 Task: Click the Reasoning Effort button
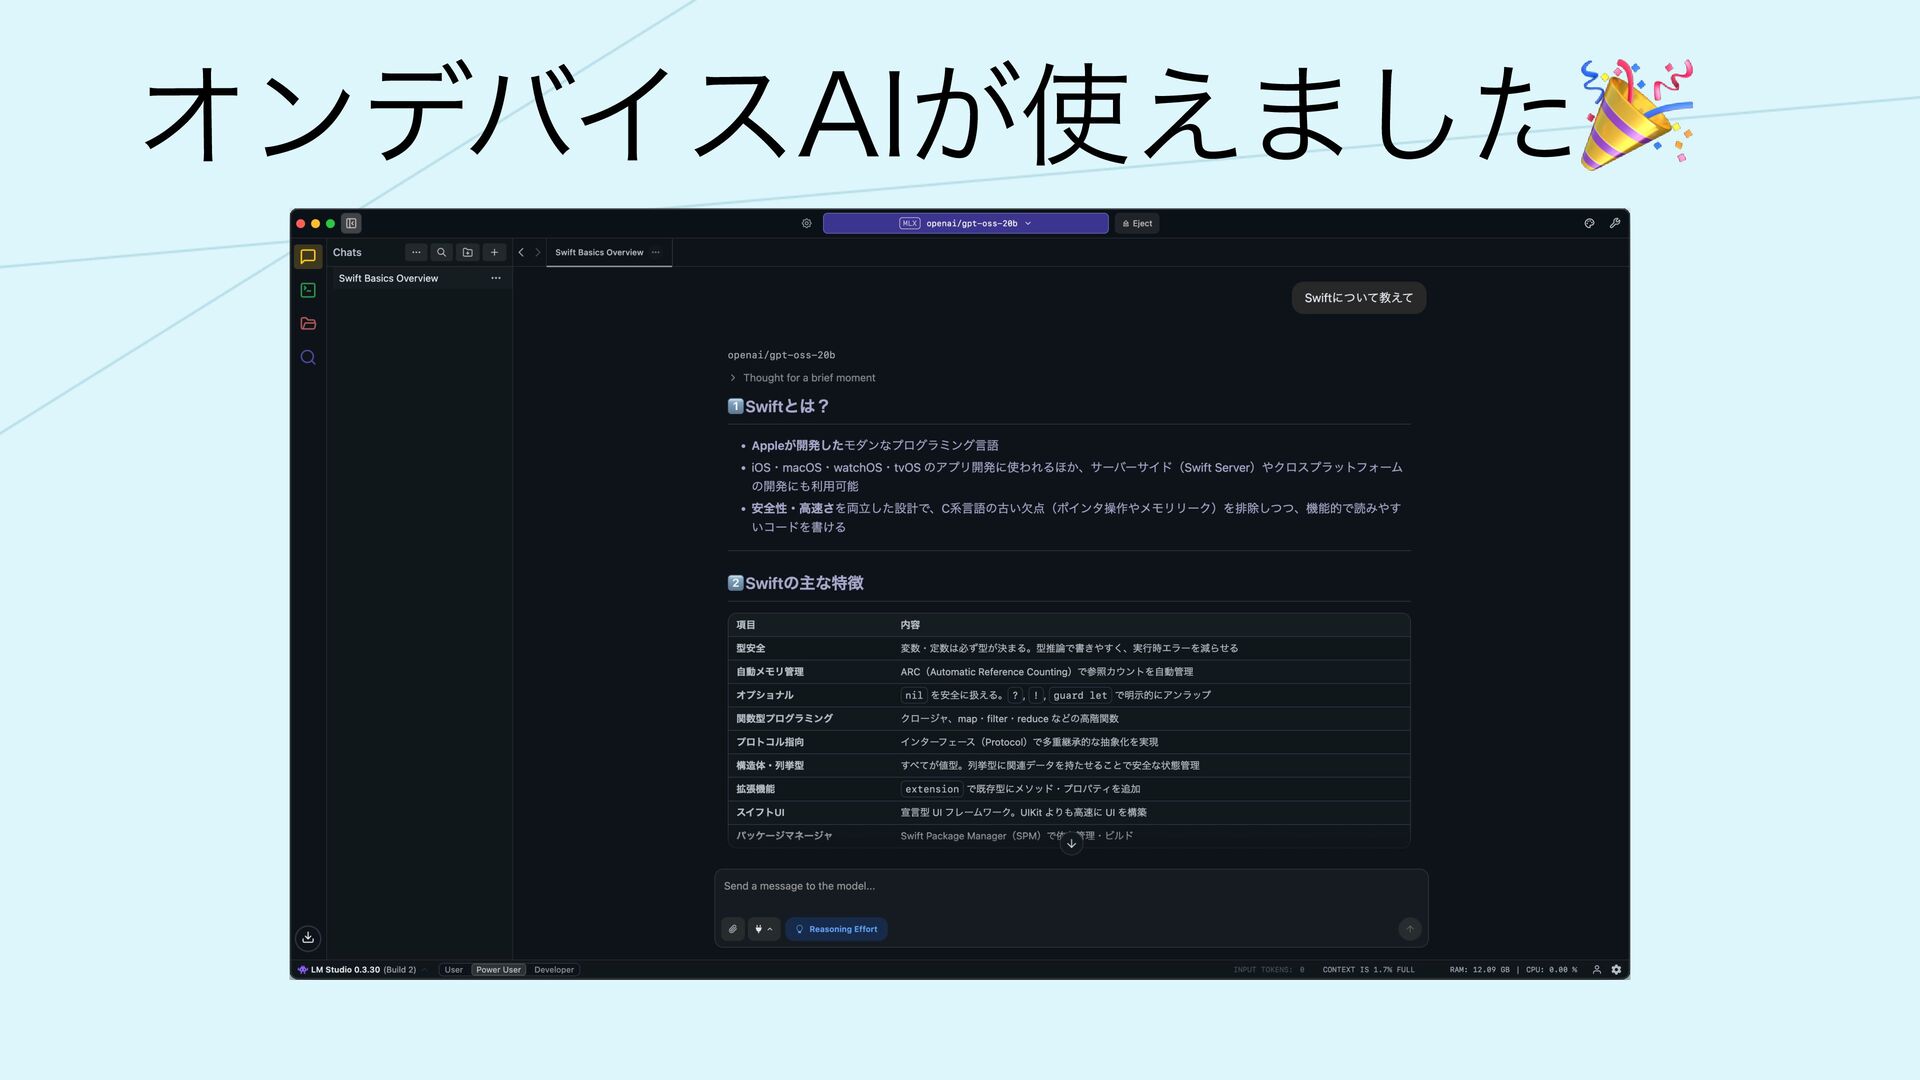click(836, 929)
